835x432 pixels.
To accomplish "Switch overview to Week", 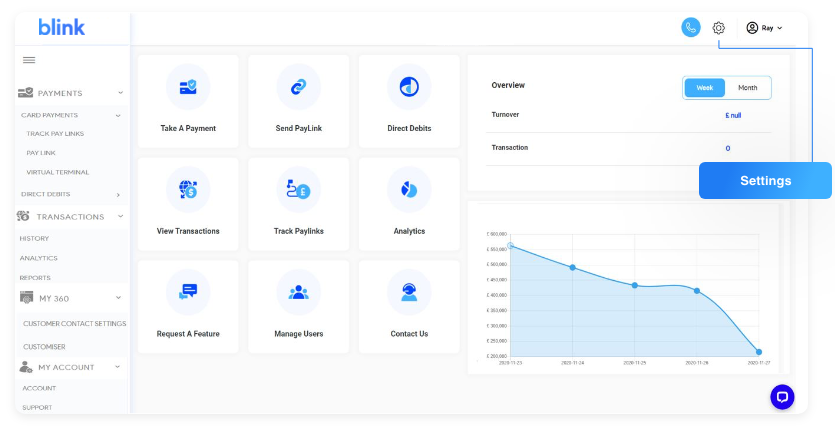I will point(705,88).
